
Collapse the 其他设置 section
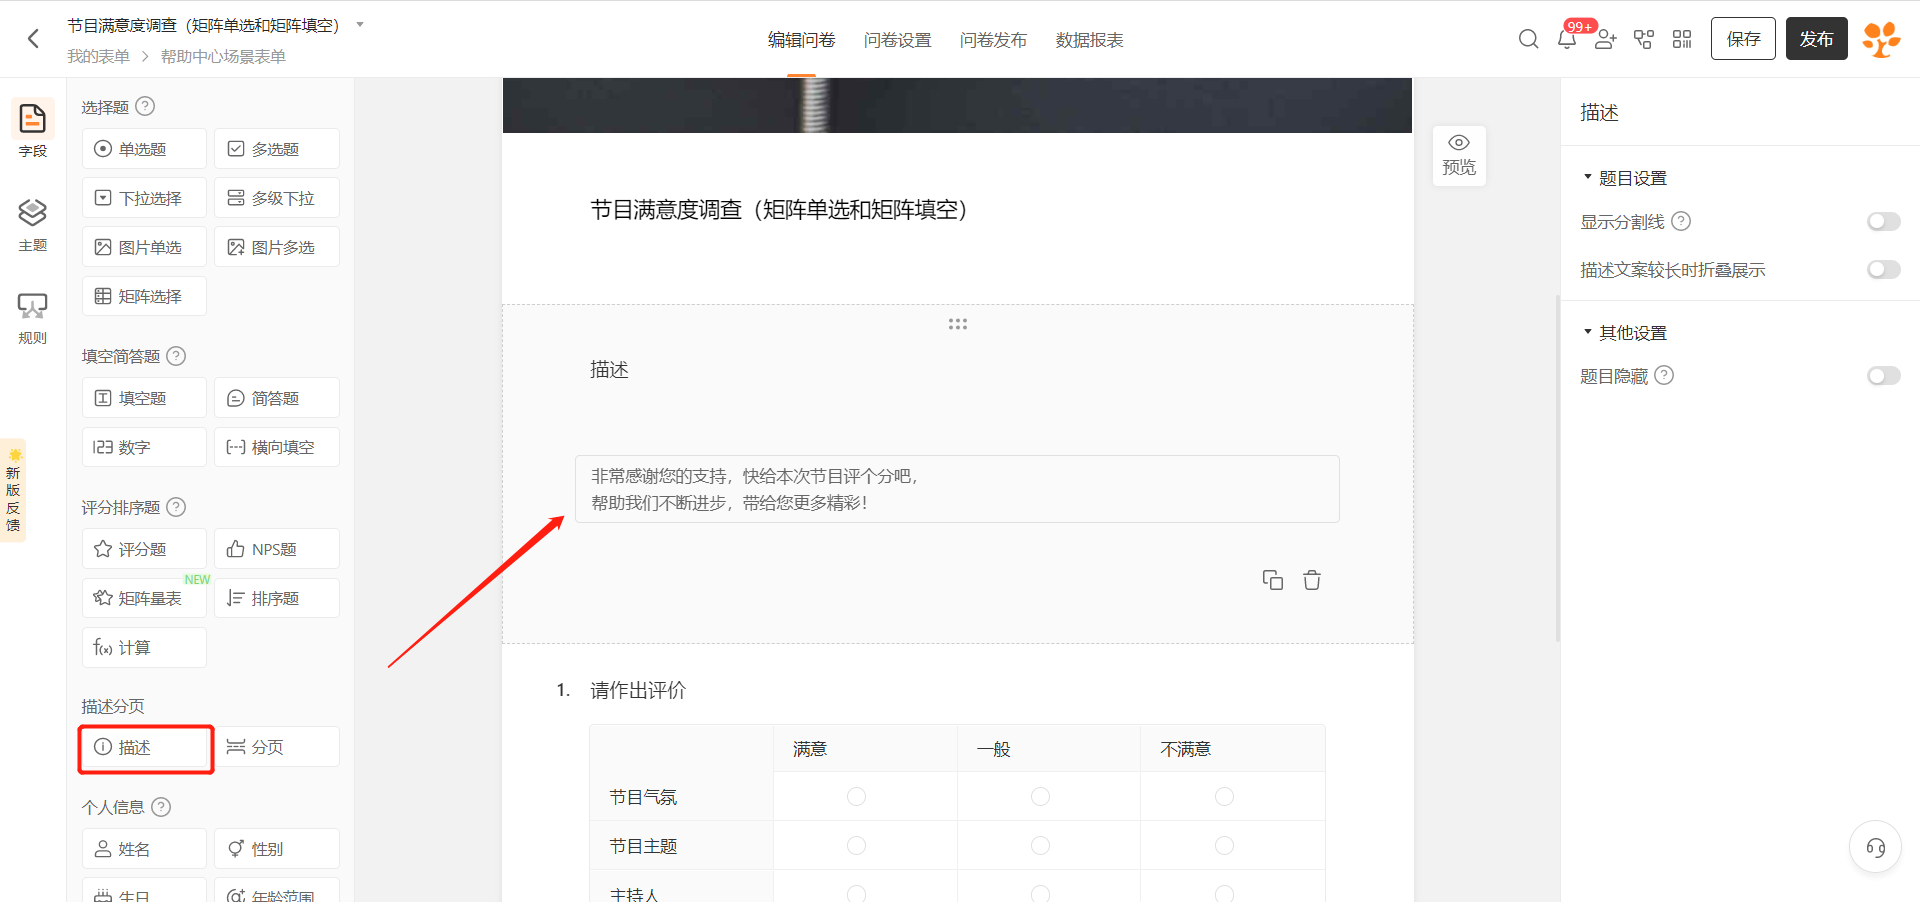pos(1587,332)
